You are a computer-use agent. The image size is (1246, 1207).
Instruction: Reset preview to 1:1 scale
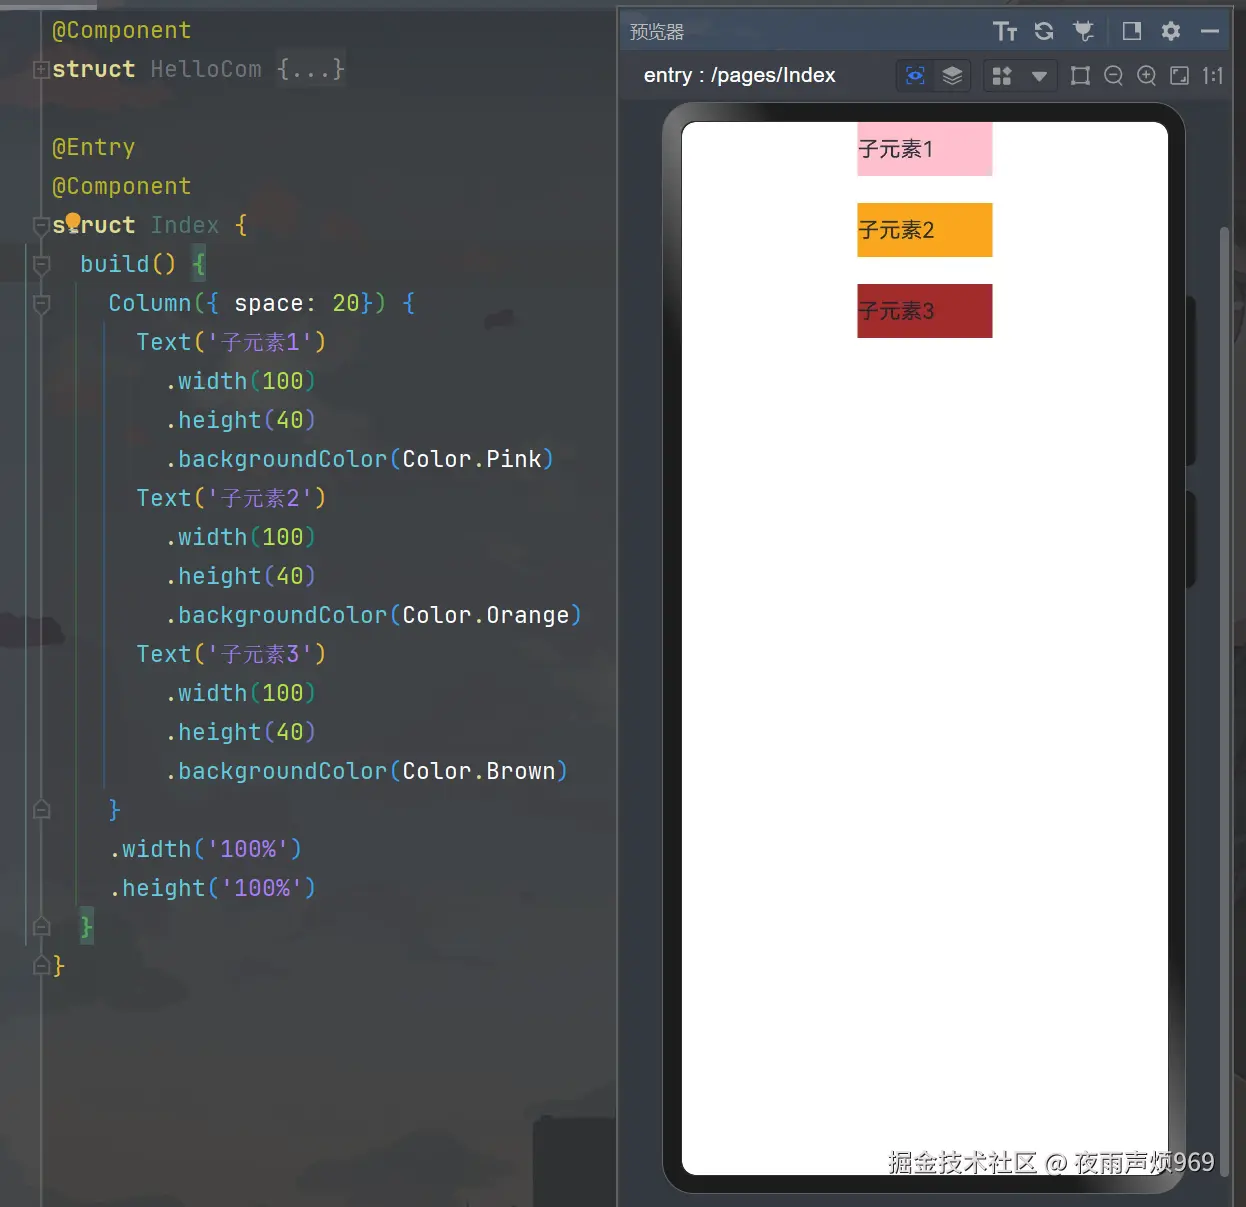pyautogui.click(x=1213, y=75)
